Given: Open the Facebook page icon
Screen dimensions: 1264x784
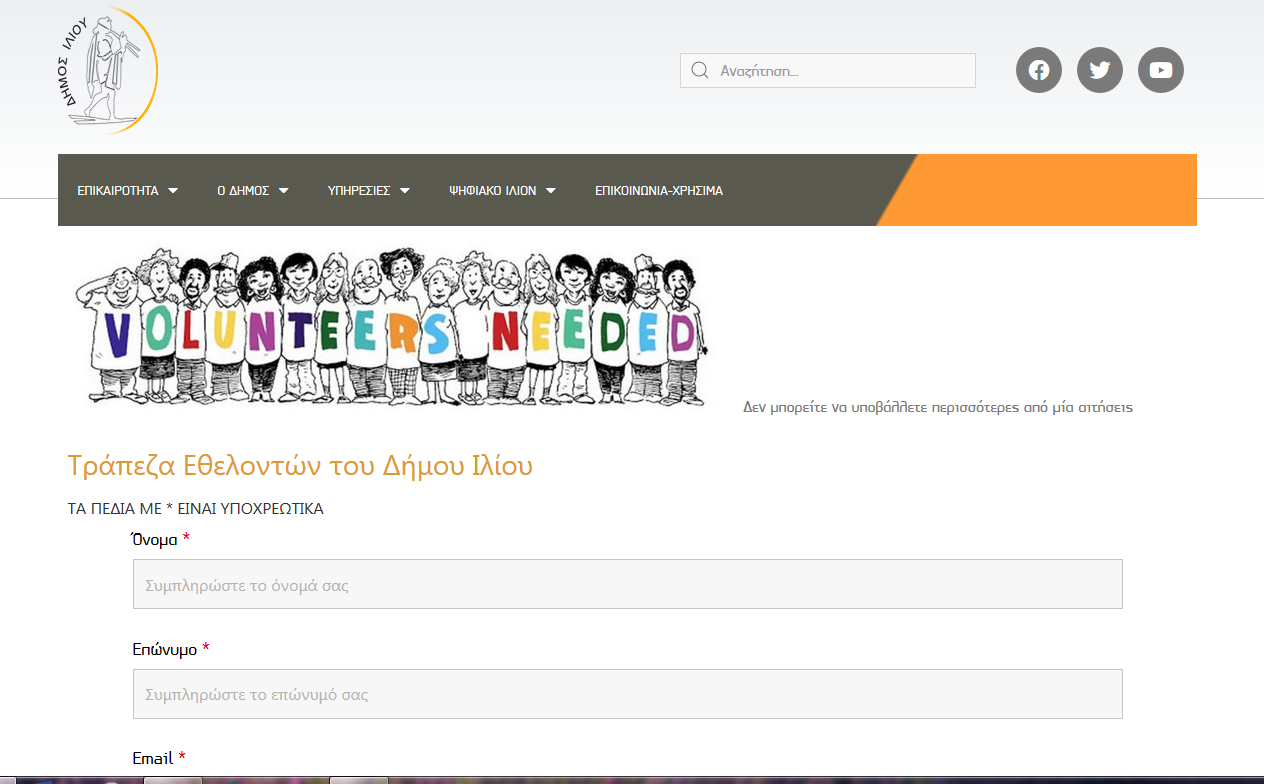Looking at the screenshot, I should click(1039, 70).
